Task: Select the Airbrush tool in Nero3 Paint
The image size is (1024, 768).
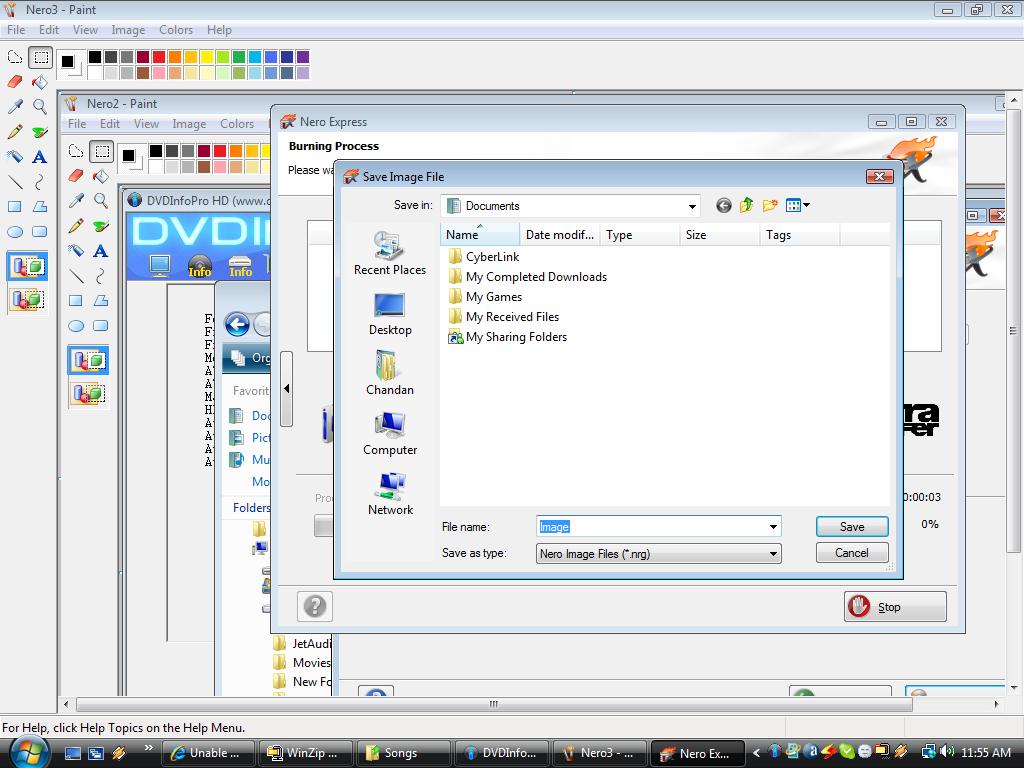Action: pyautogui.click(x=15, y=157)
